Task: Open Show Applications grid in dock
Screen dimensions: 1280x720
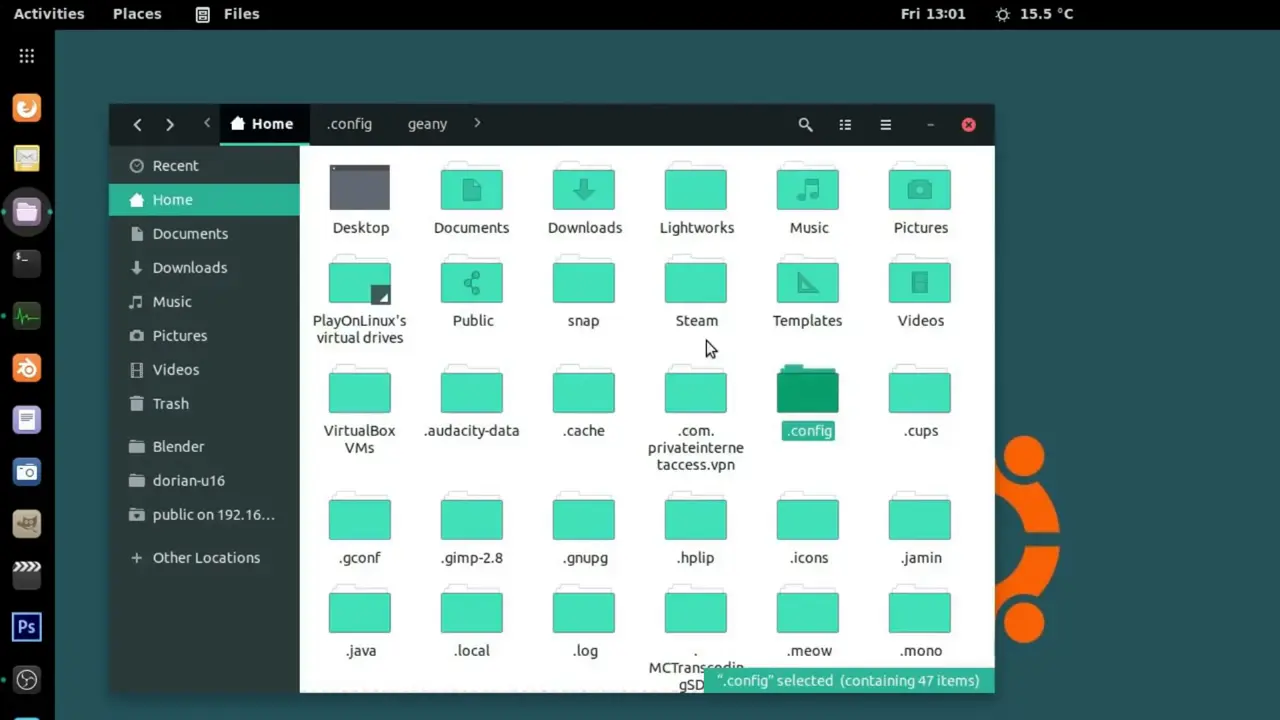Action: point(27,56)
